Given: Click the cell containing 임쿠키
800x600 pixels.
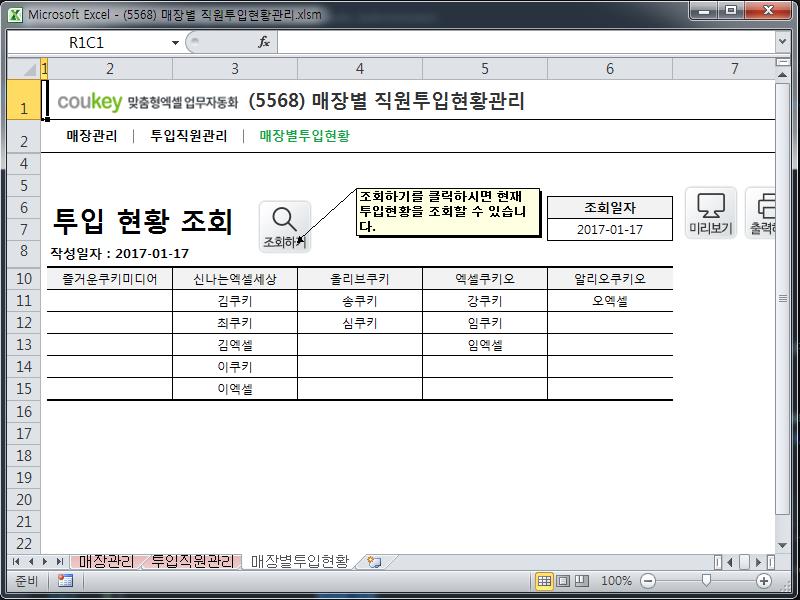Looking at the screenshot, I should coord(485,323).
